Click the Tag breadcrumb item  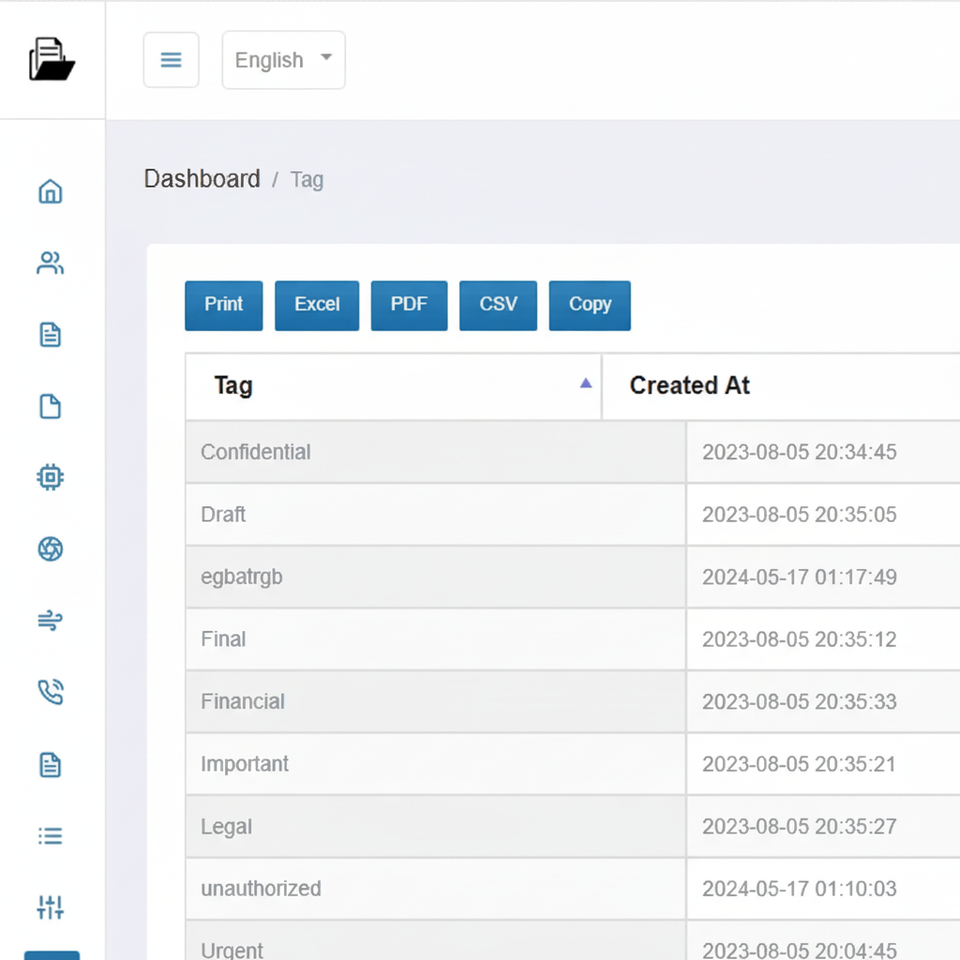[x=307, y=179]
